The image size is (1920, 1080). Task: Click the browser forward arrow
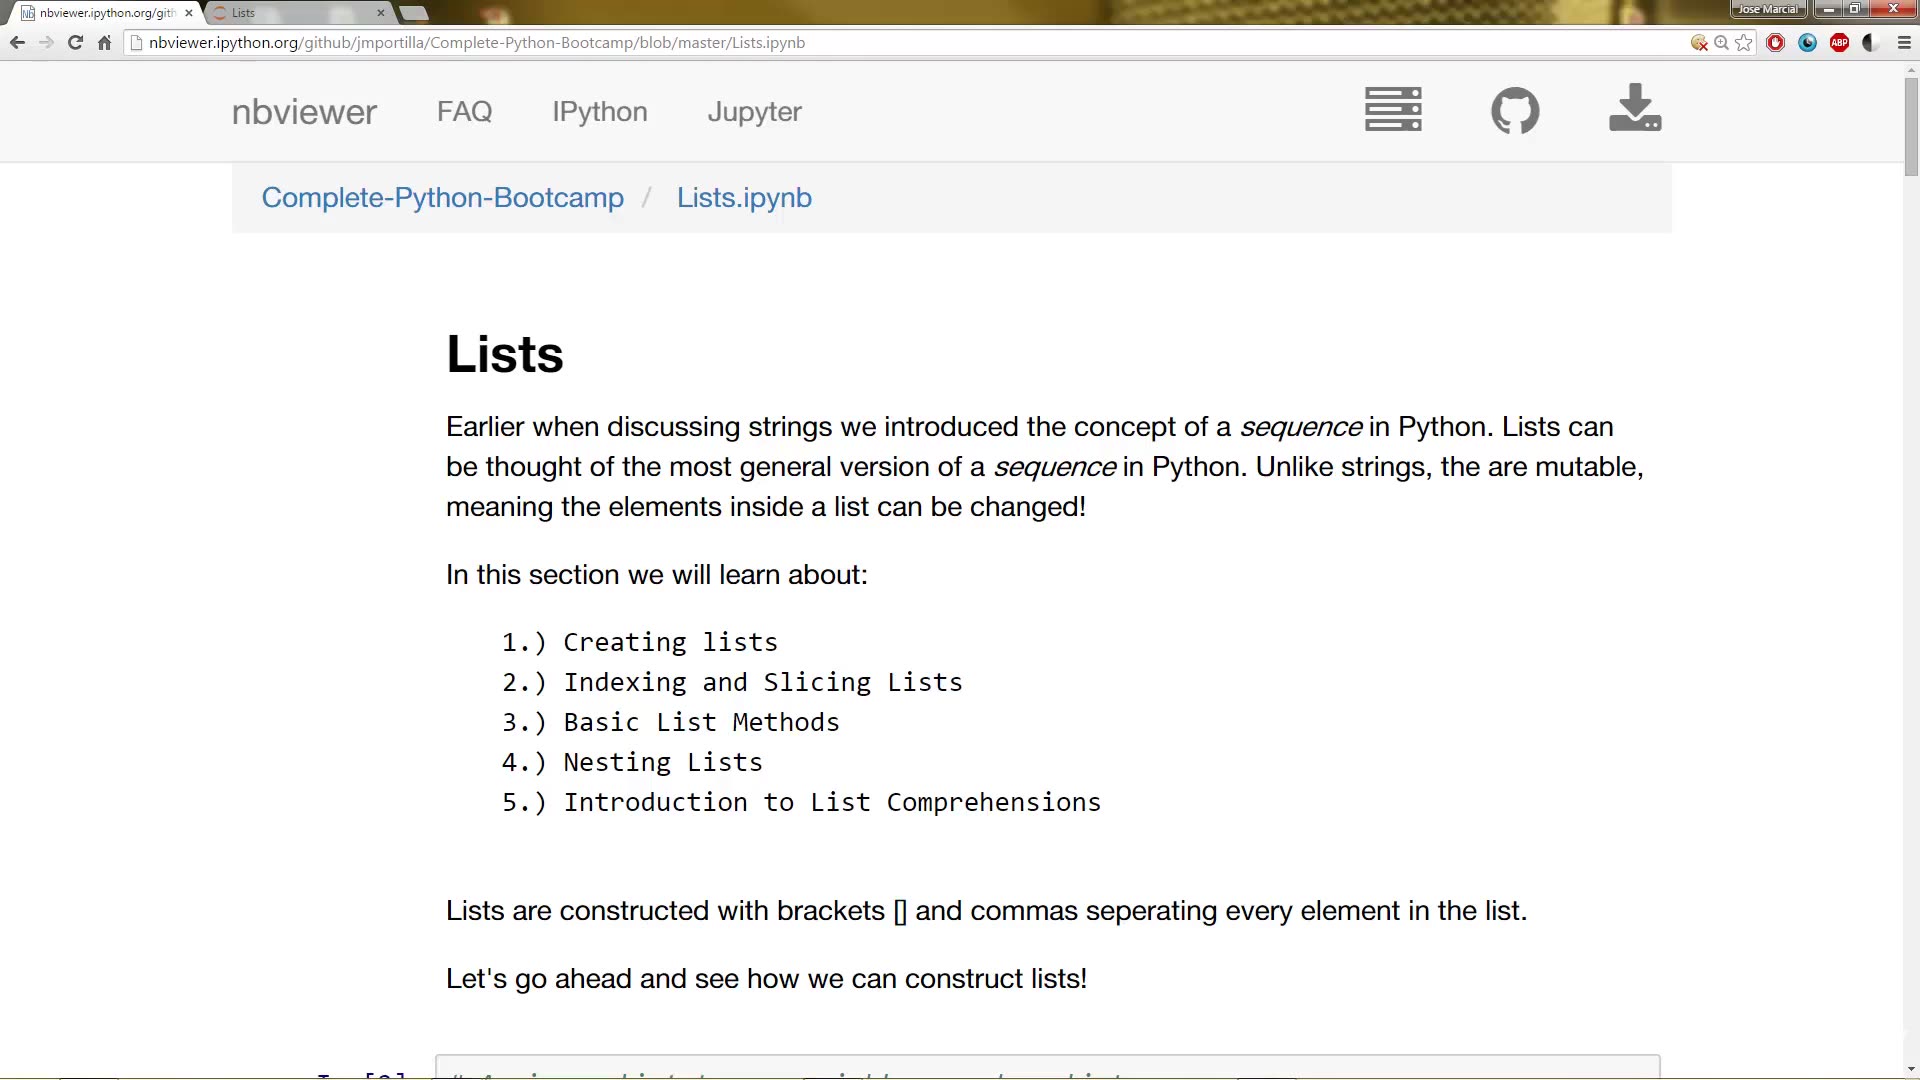46,43
